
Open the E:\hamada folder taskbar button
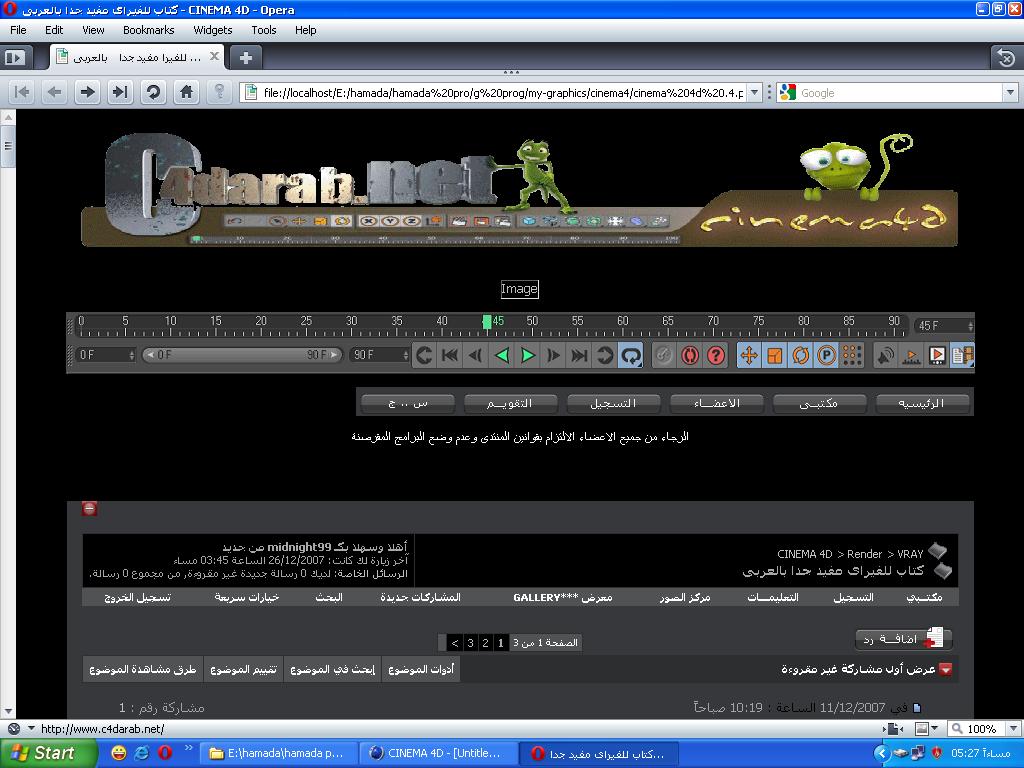click(x=278, y=753)
